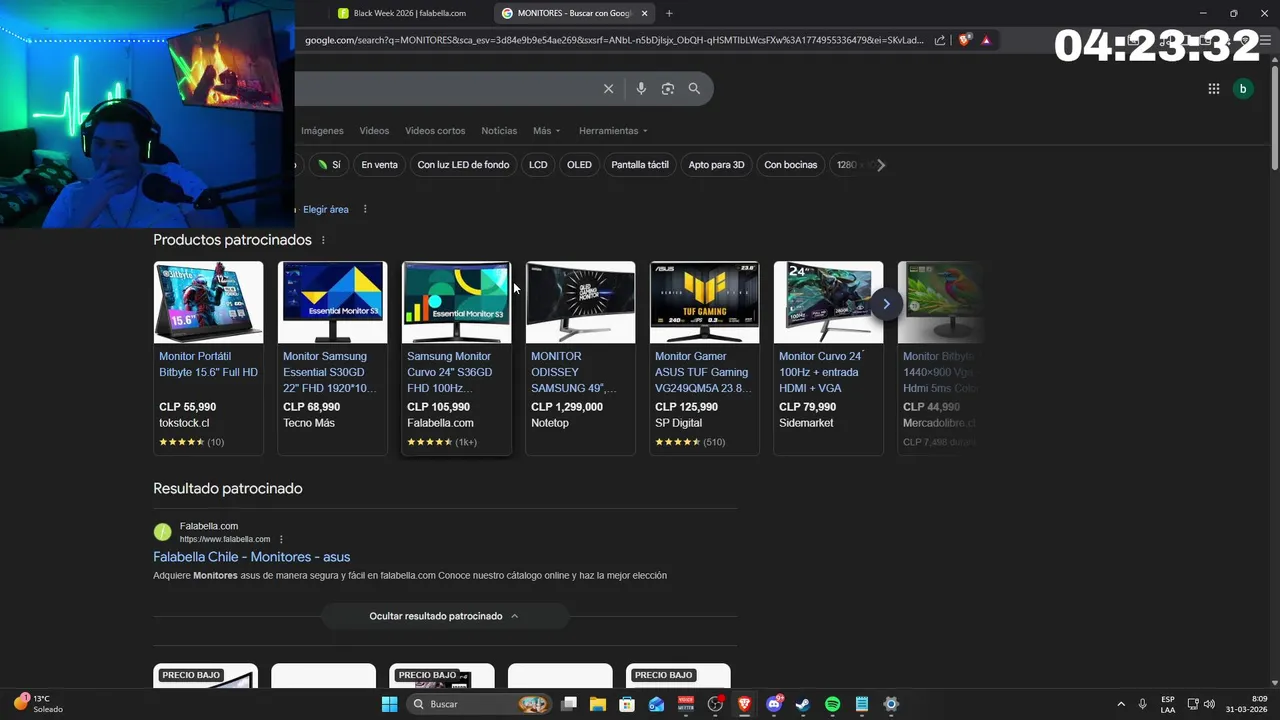Screen dimensions: 1280x720
Task: Expand the Herramientas dropdown
Action: pos(613,131)
